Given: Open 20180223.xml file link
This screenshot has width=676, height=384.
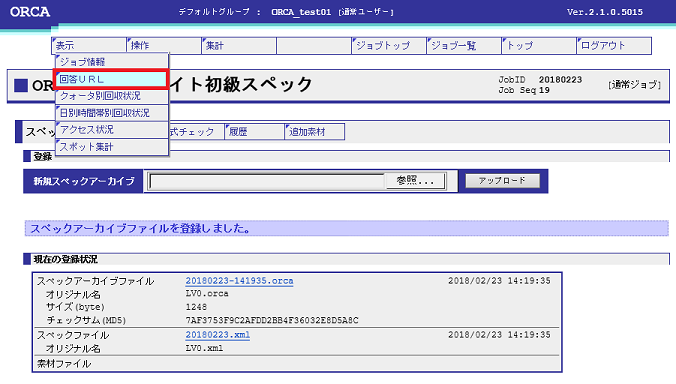Looking at the screenshot, I should [x=218, y=335].
